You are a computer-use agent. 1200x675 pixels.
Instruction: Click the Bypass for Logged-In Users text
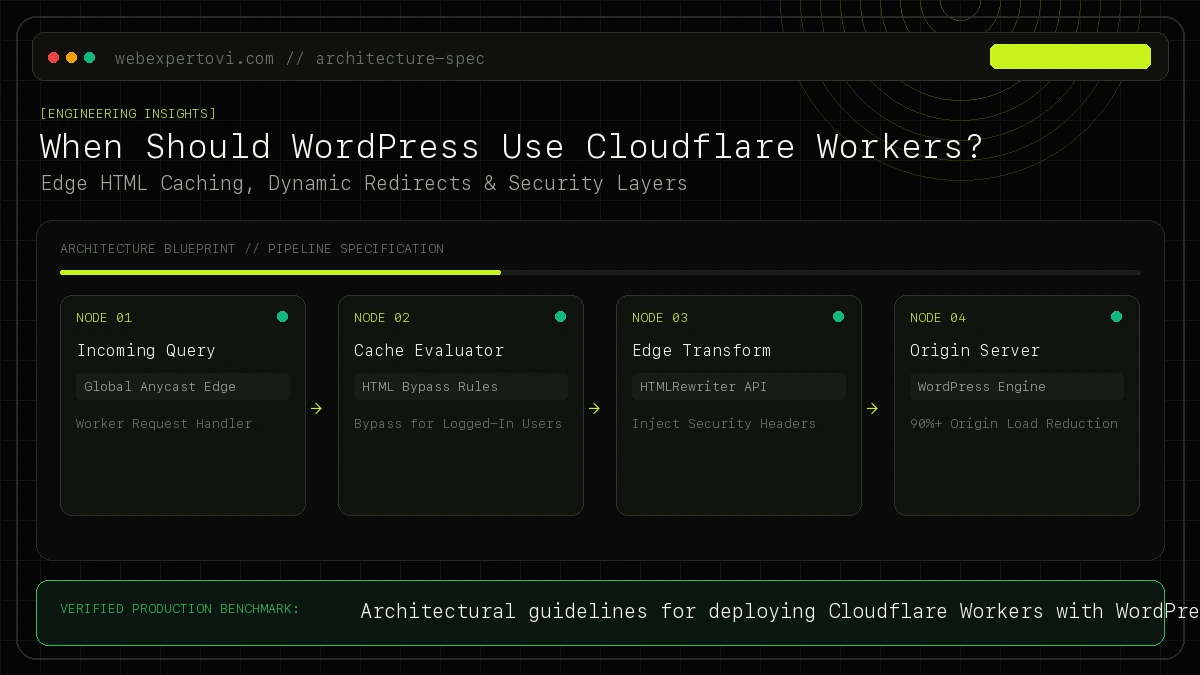(458, 423)
